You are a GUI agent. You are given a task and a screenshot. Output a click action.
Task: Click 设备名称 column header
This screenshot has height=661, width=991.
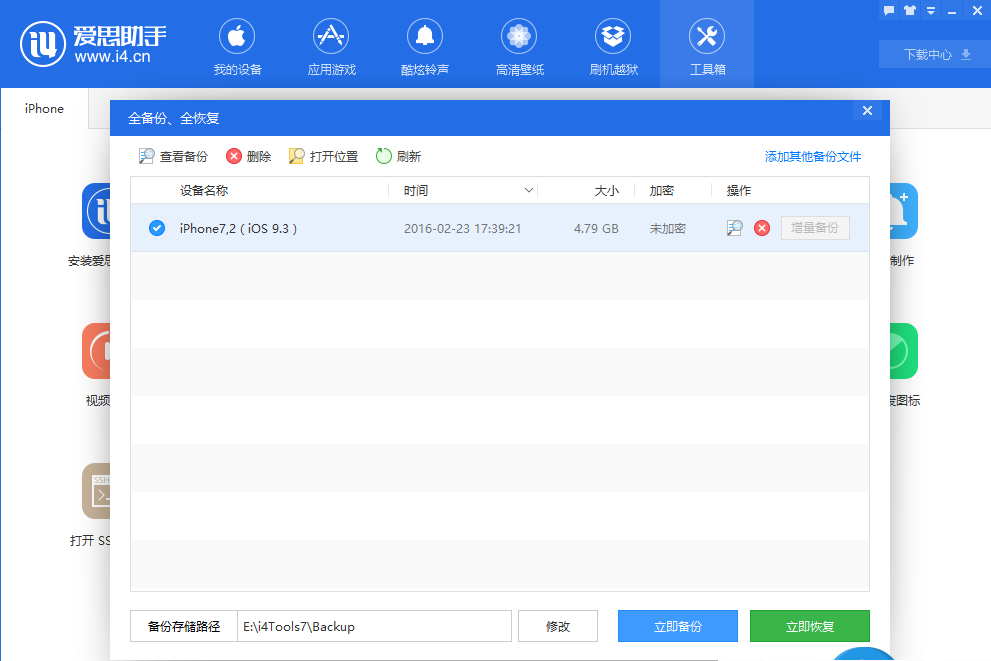pyautogui.click(x=204, y=190)
